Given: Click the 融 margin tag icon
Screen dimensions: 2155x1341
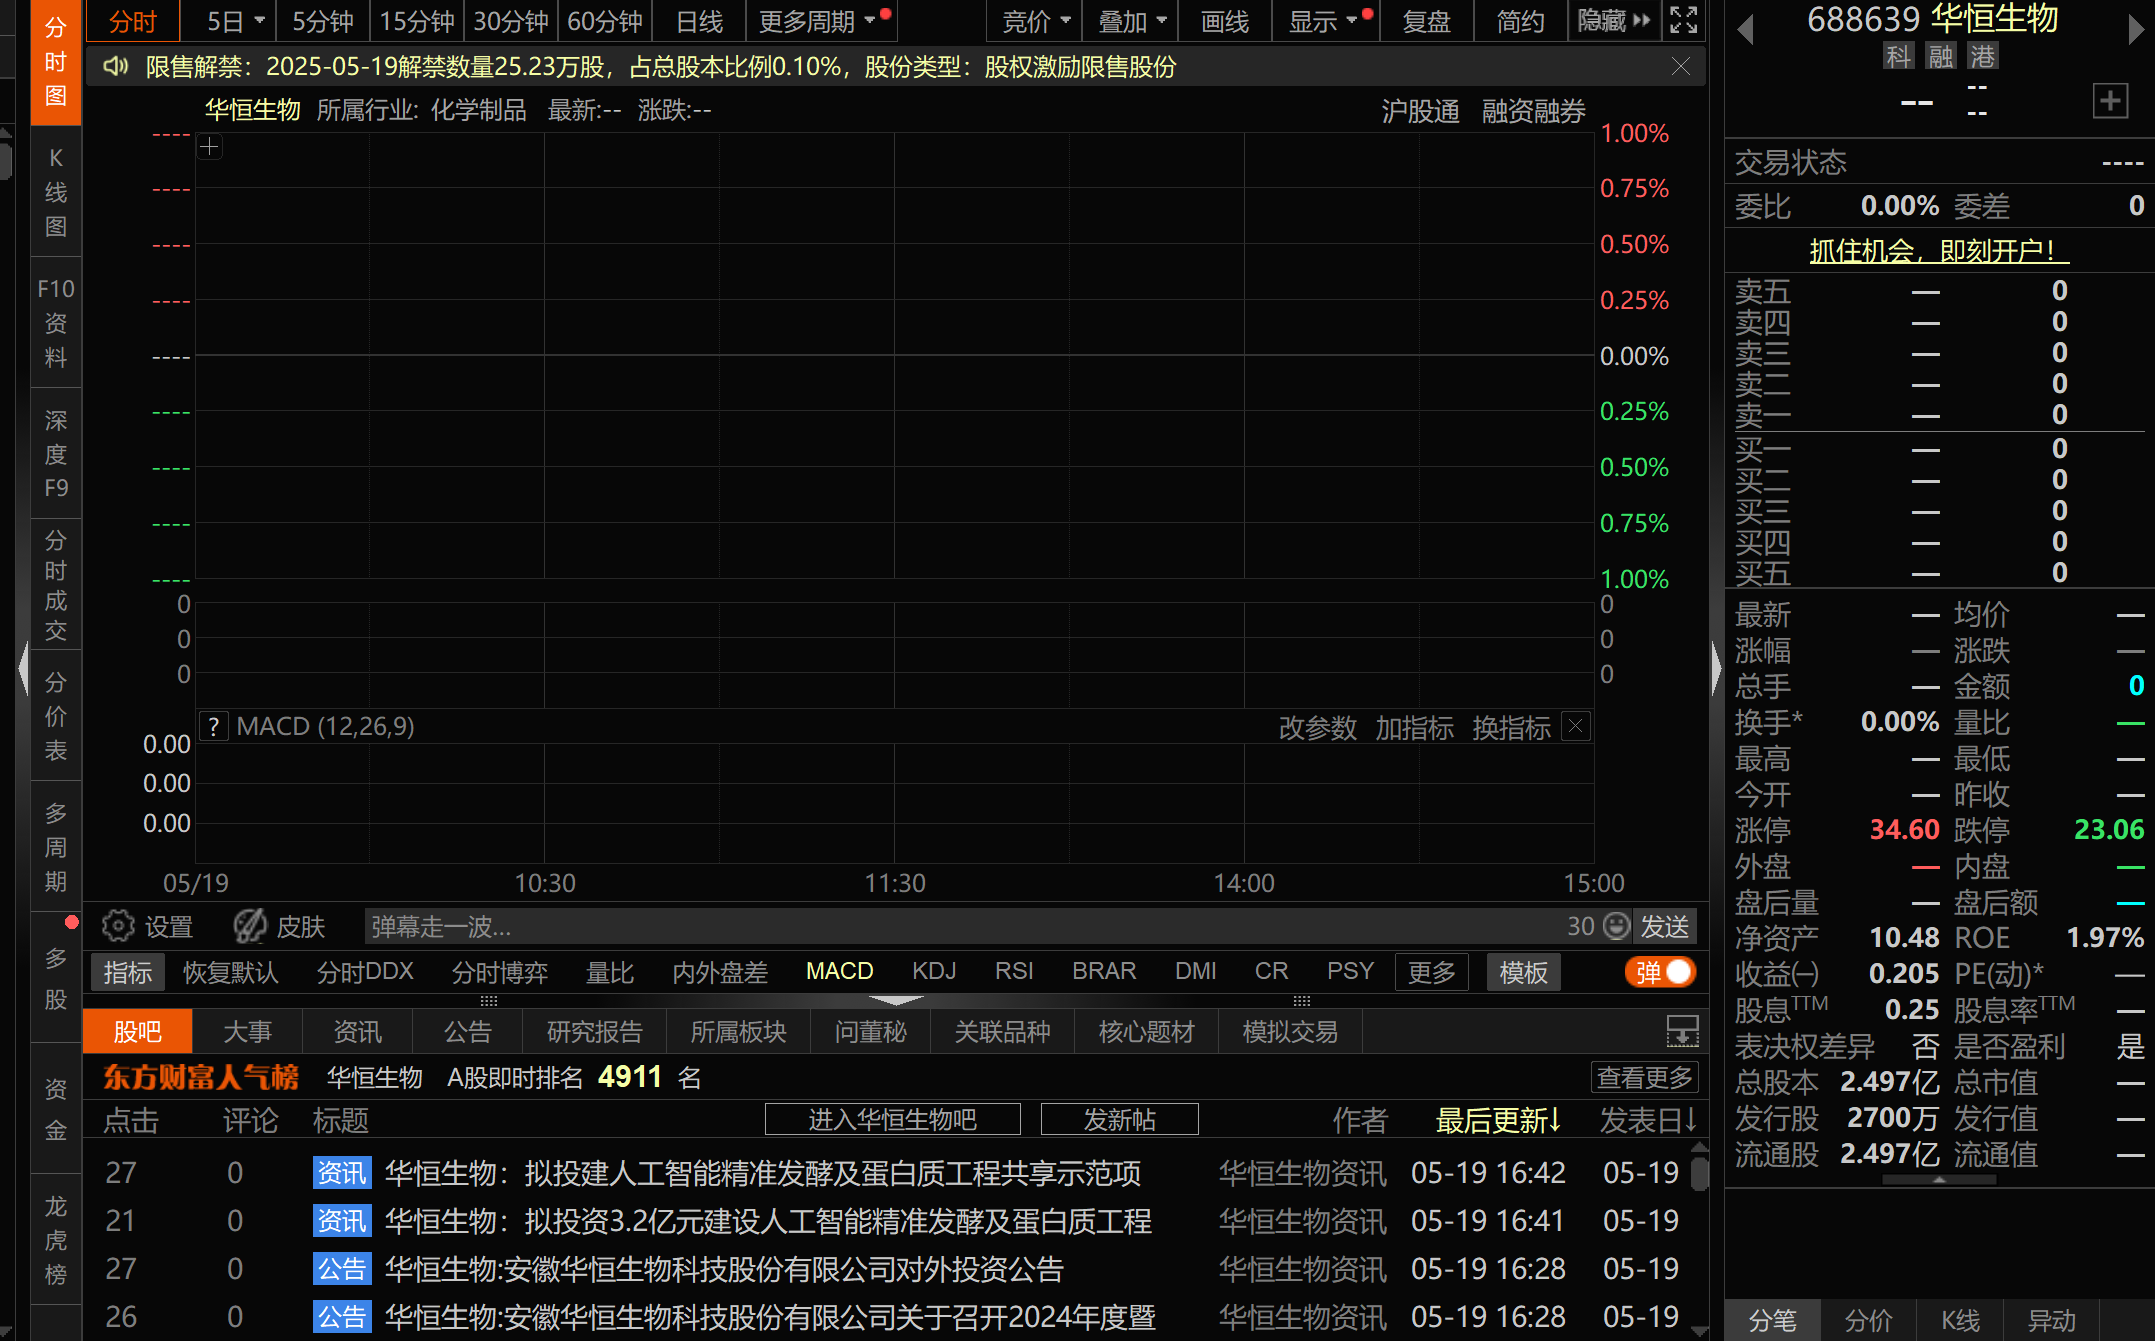Looking at the screenshot, I should pos(1941,56).
